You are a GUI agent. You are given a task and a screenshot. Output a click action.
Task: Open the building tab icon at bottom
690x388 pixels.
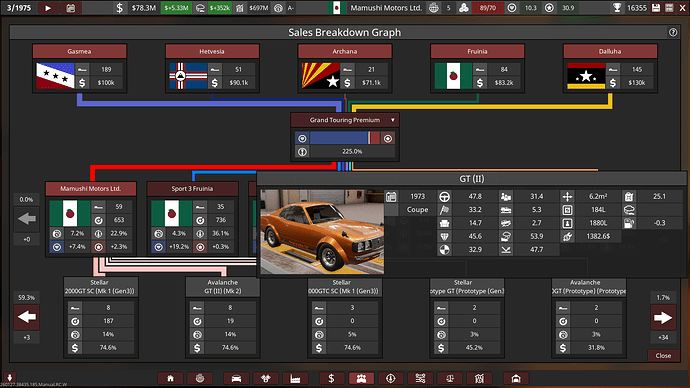(x=479, y=378)
